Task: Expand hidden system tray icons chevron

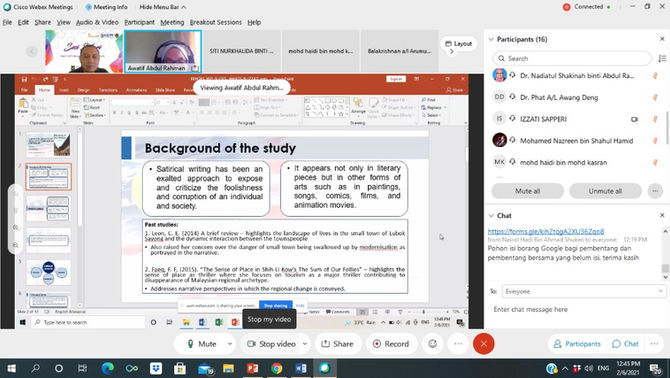Action: click(x=565, y=368)
